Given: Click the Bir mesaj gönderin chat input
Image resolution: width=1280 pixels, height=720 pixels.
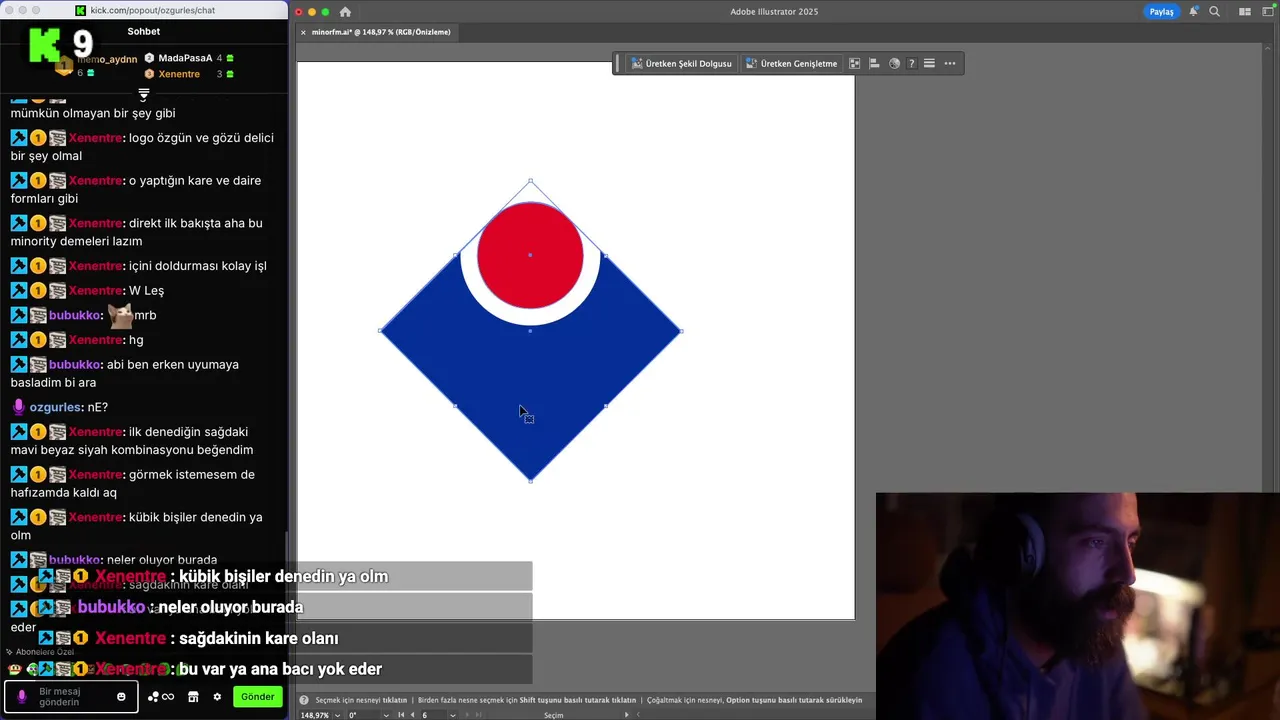Looking at the screenshot, I should (72, 697).
